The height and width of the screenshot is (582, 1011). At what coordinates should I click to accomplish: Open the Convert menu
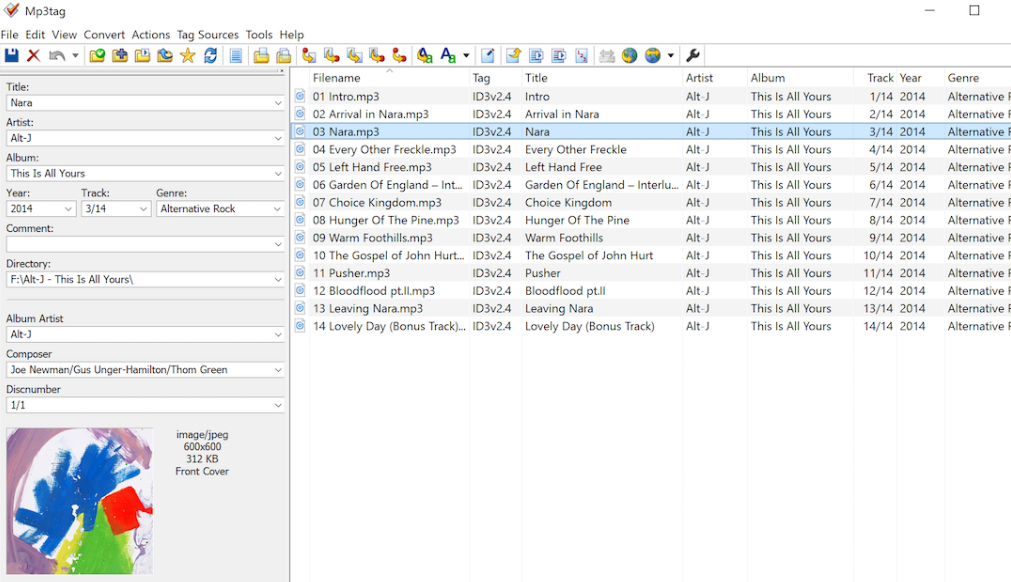tap(104, 34)
